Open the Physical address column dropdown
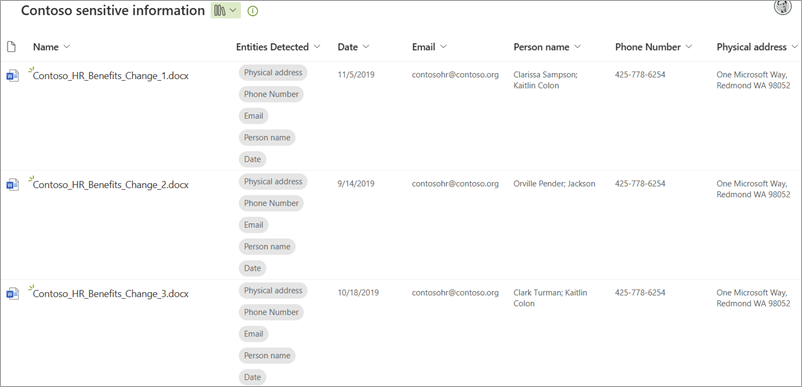The width and height of the screenshot is (802, 387). pyautogui.click(x=757, y=47)
